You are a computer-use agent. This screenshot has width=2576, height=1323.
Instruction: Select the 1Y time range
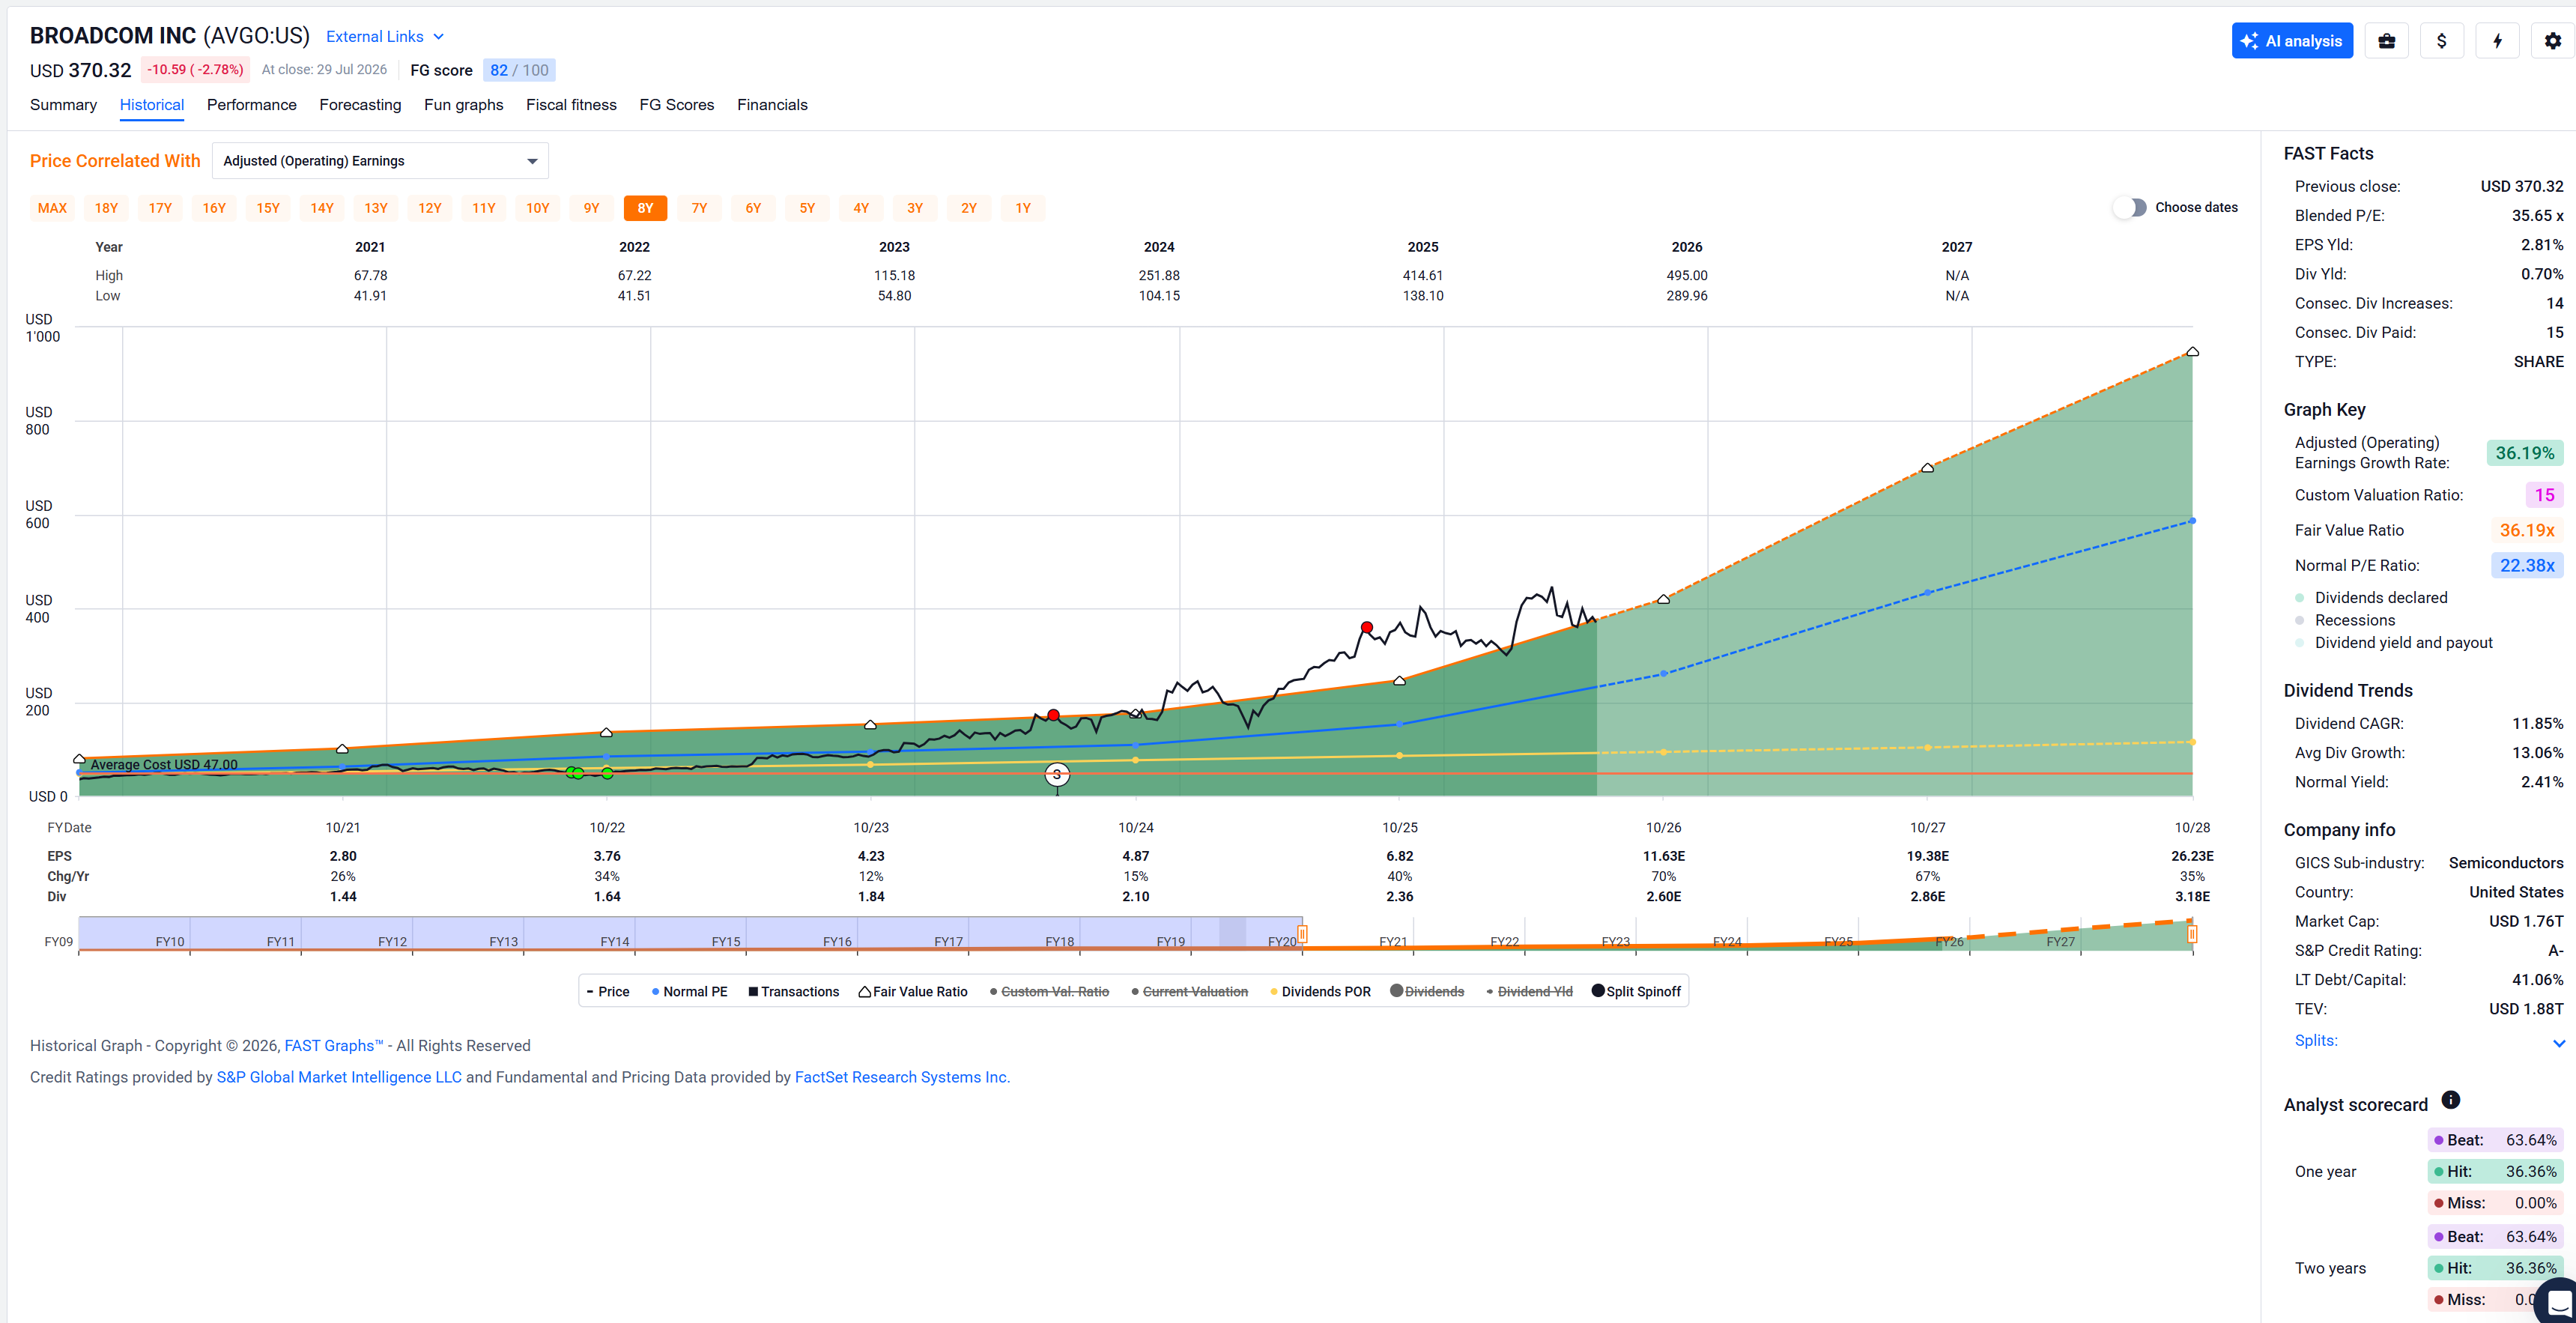1023,208
